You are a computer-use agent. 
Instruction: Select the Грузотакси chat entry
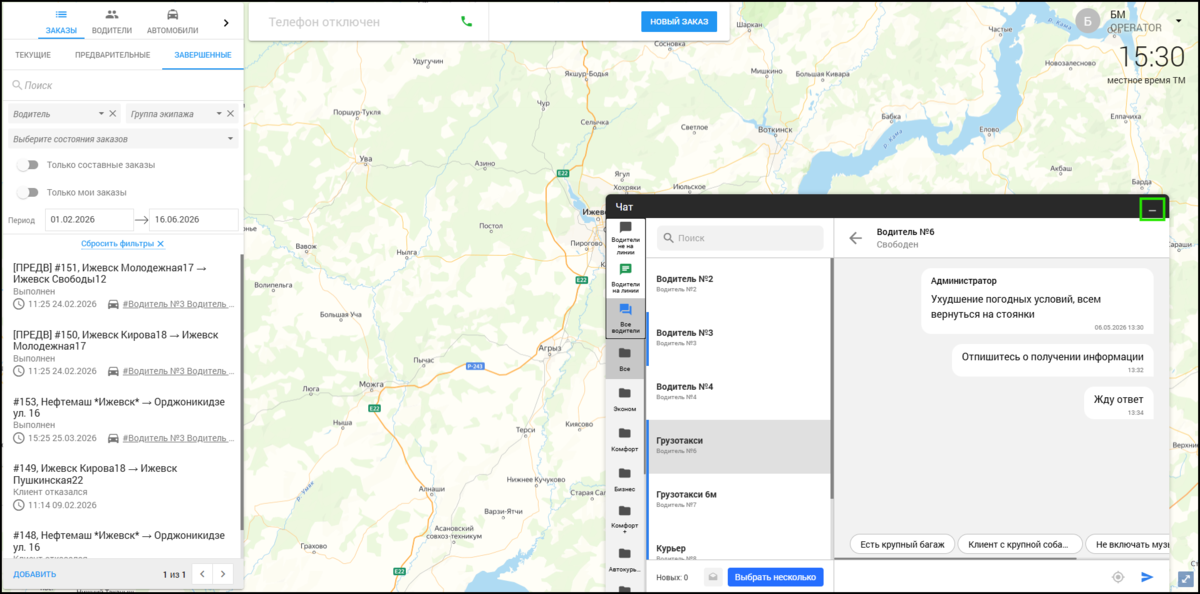tap(738, 446)
